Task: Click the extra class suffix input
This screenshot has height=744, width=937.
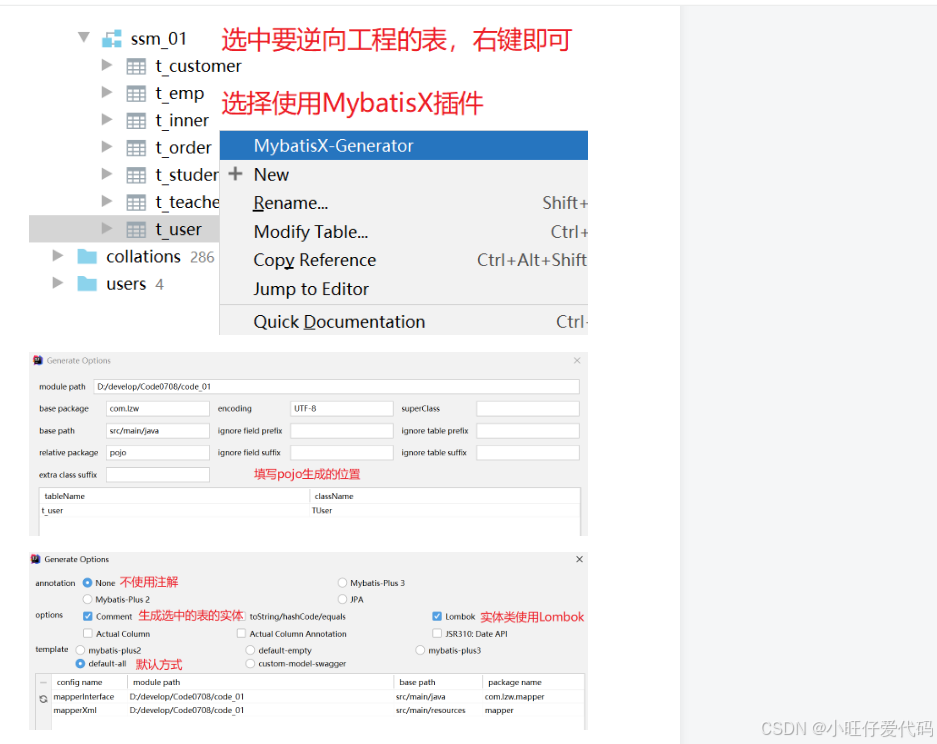Action: [x=158, y=474]
